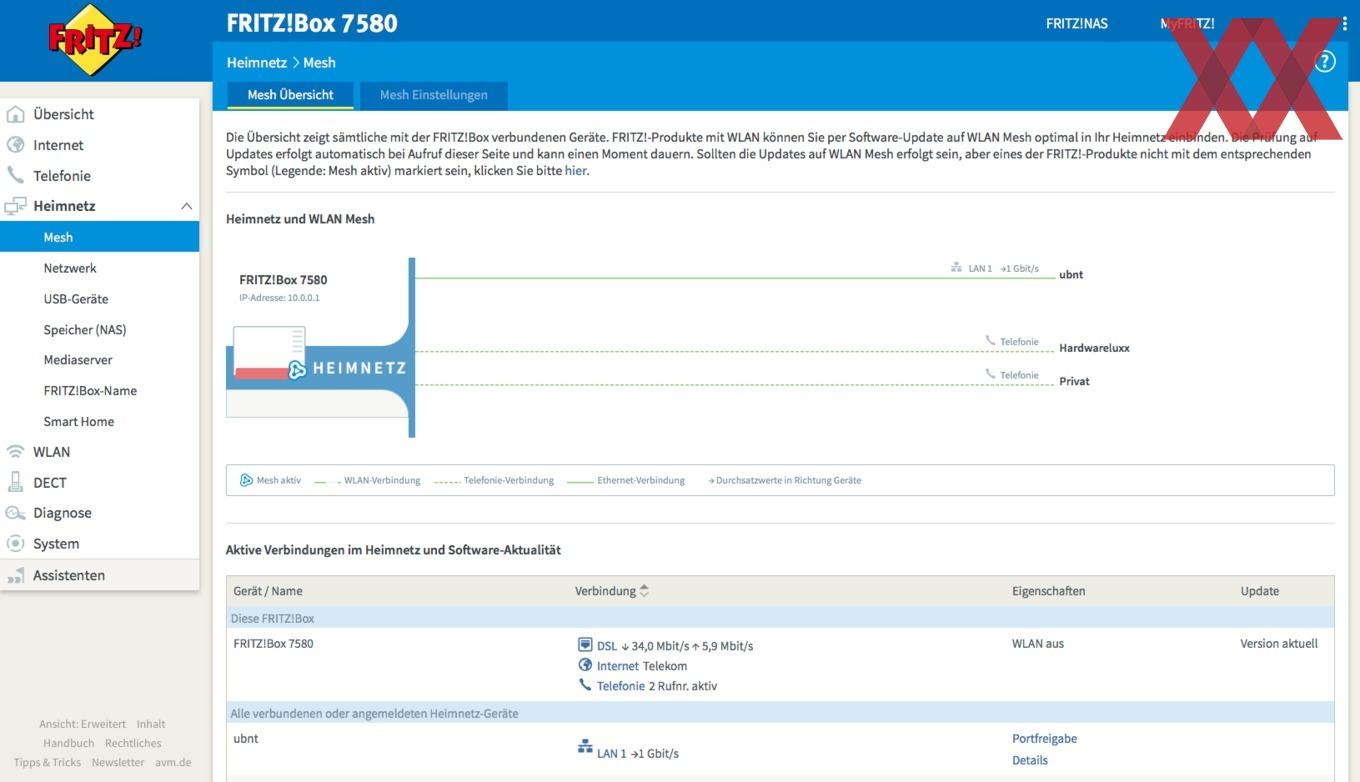1360x782 pixels.
Task: Click the LAN 1 network icon in mesh diagram
Action: point(957,268)
